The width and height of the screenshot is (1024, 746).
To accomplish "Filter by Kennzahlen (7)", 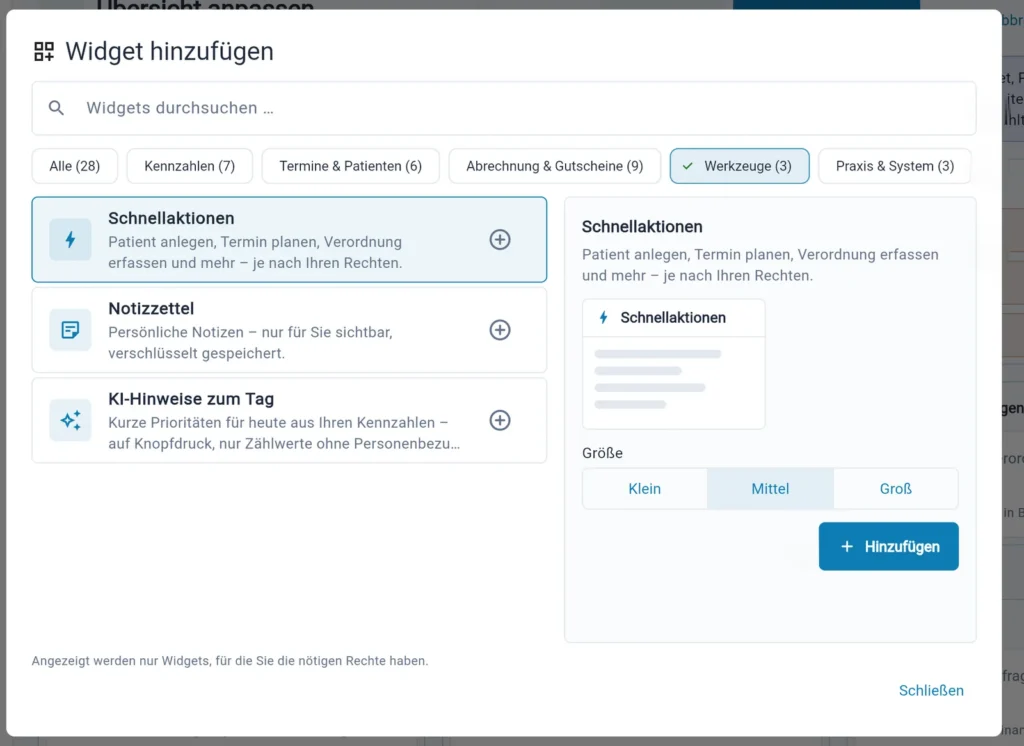I will pos(189,166).
